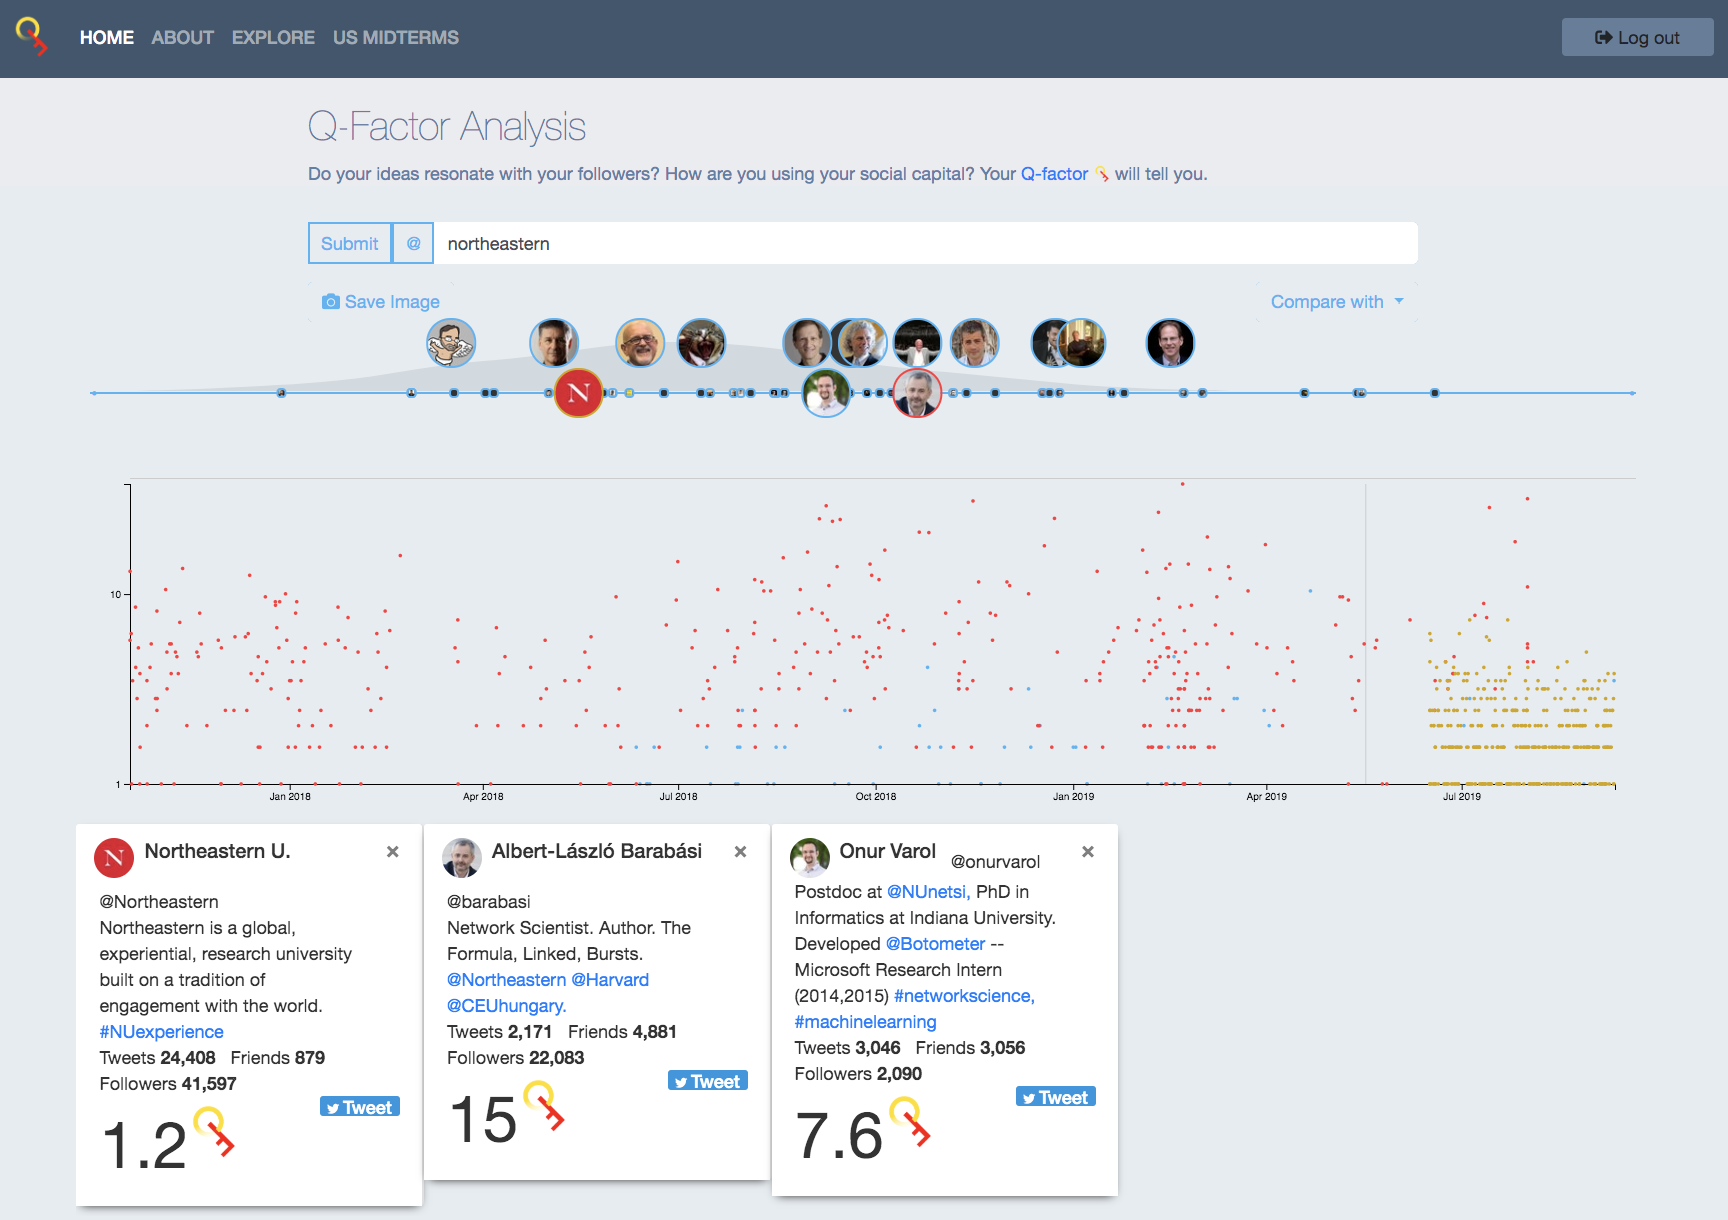Click the Followers 41,597 text
This screenshot has width=1728, height=1220.
(168, 1084)
